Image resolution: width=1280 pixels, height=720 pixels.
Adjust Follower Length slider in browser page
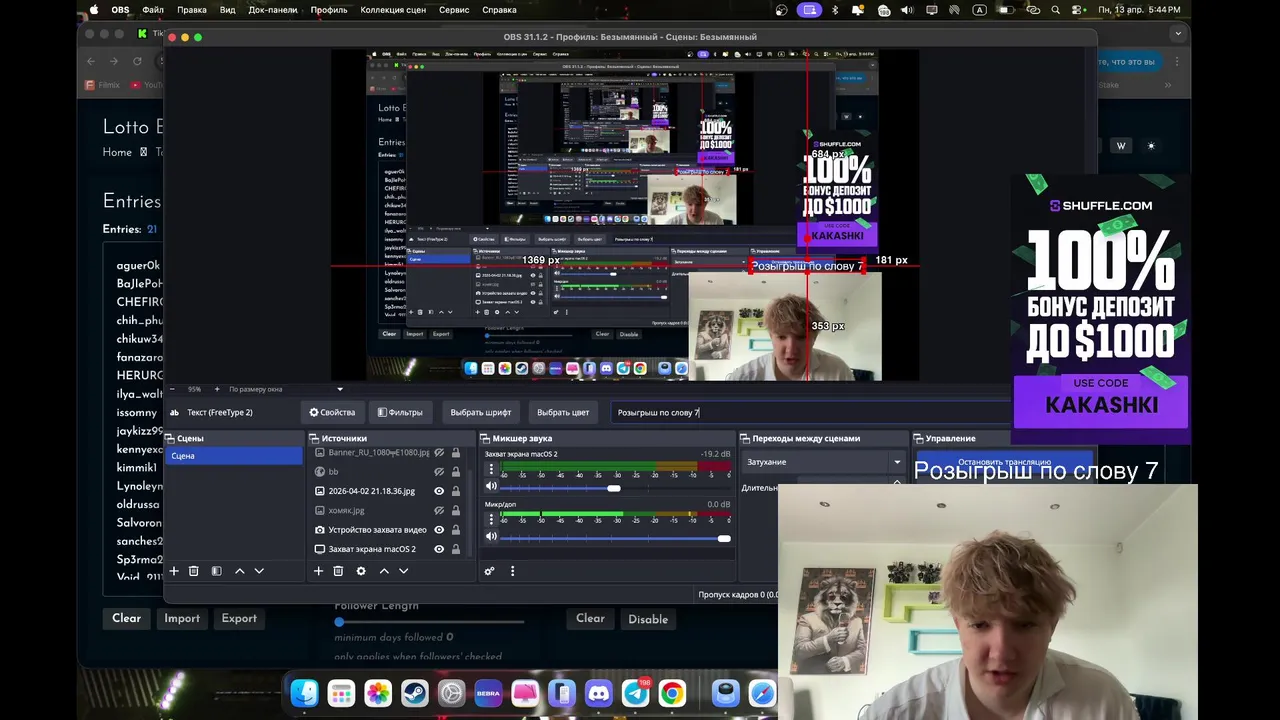coord(339,622)
